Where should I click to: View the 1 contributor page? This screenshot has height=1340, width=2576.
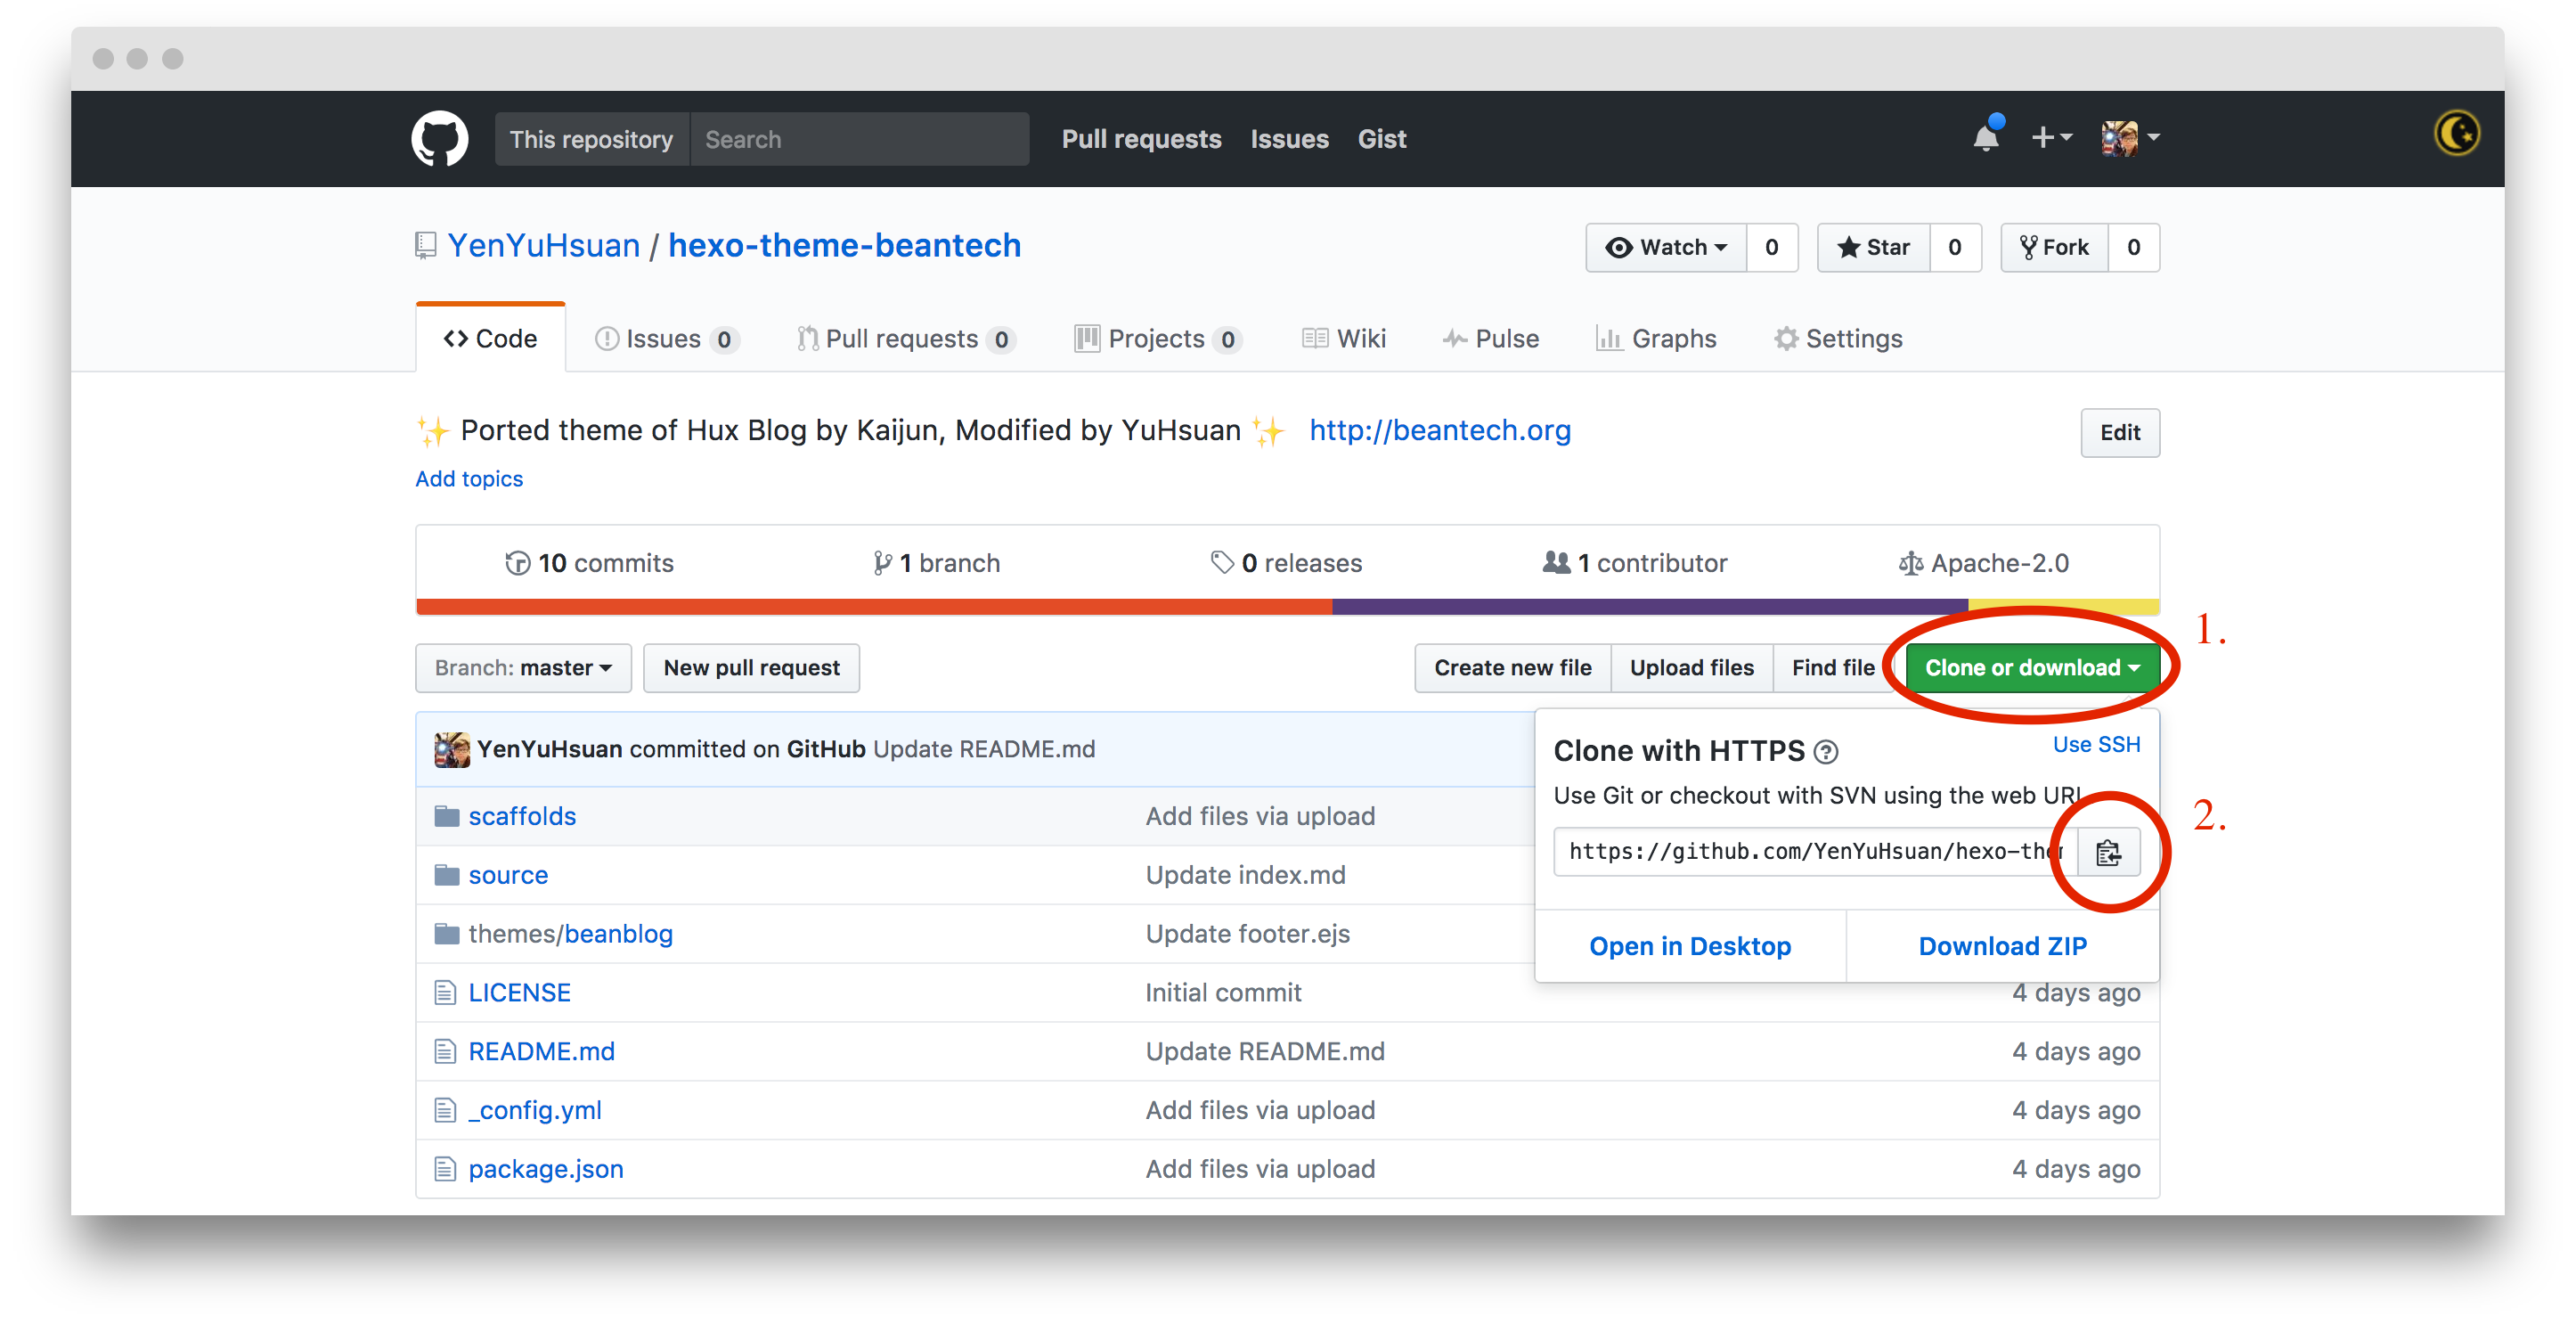tap(1635, 563)
